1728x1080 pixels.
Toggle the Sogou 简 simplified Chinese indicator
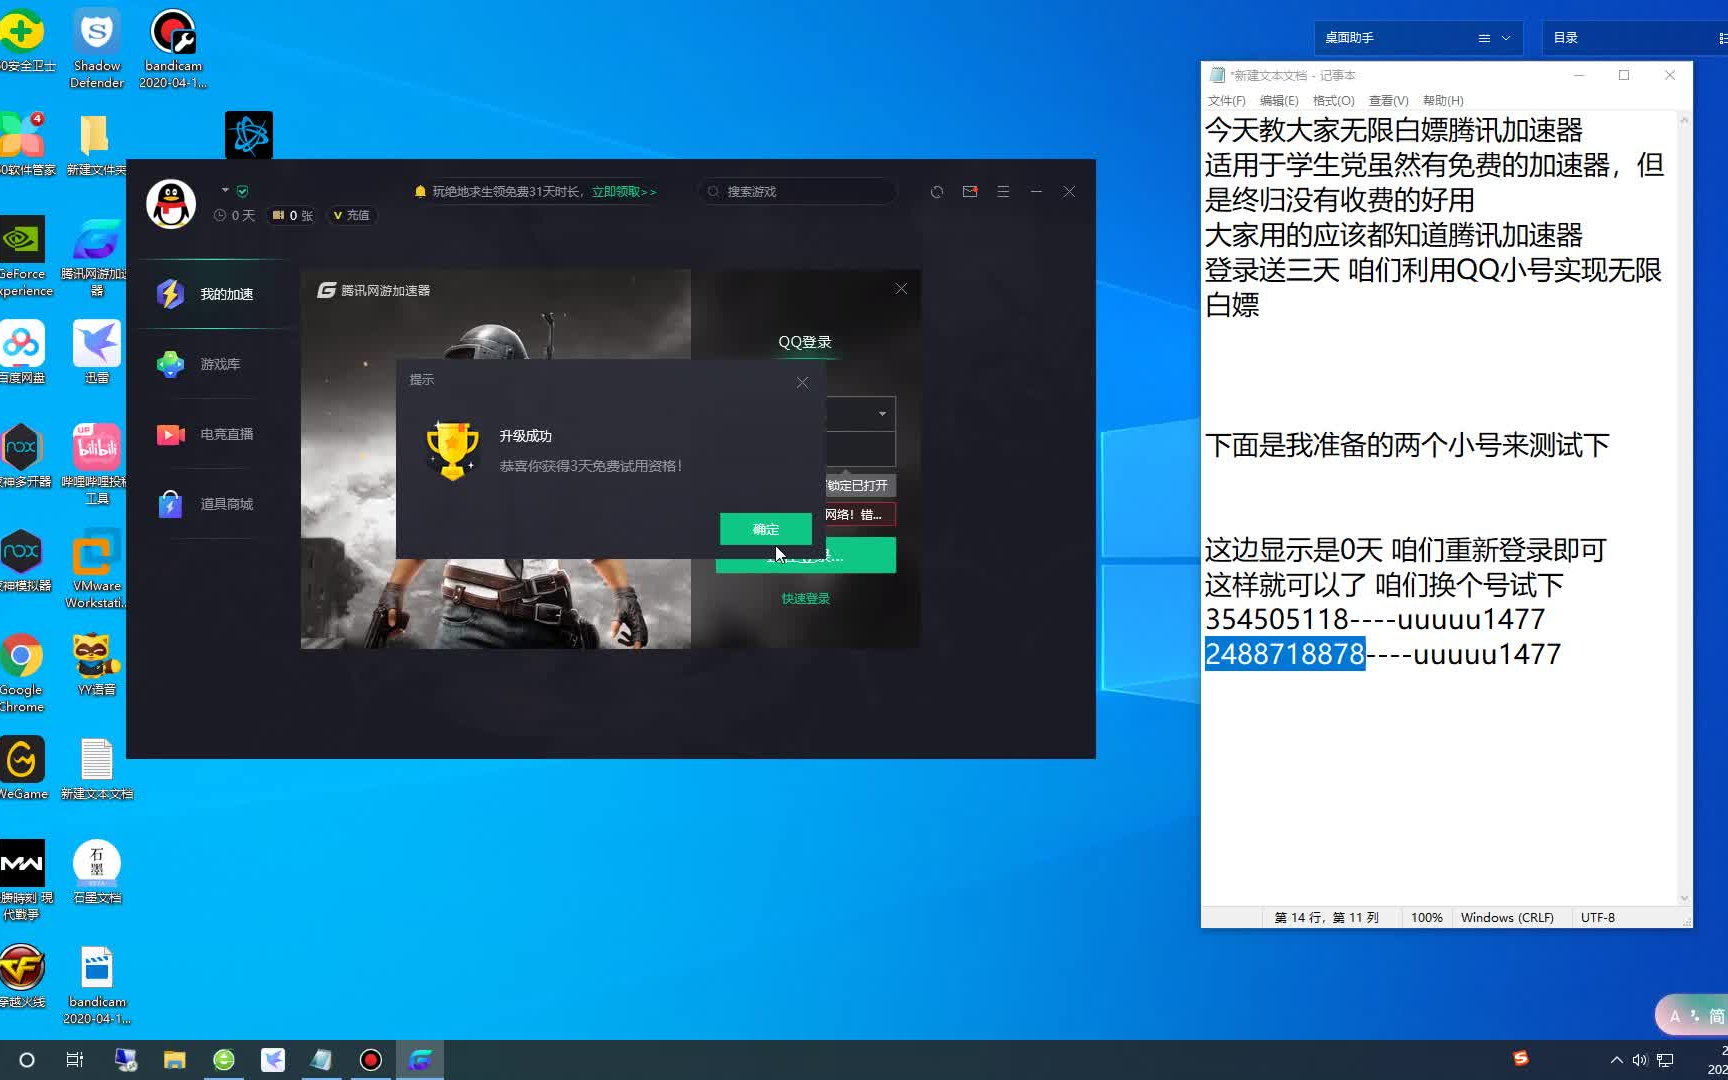[x=1716, y=1016]
